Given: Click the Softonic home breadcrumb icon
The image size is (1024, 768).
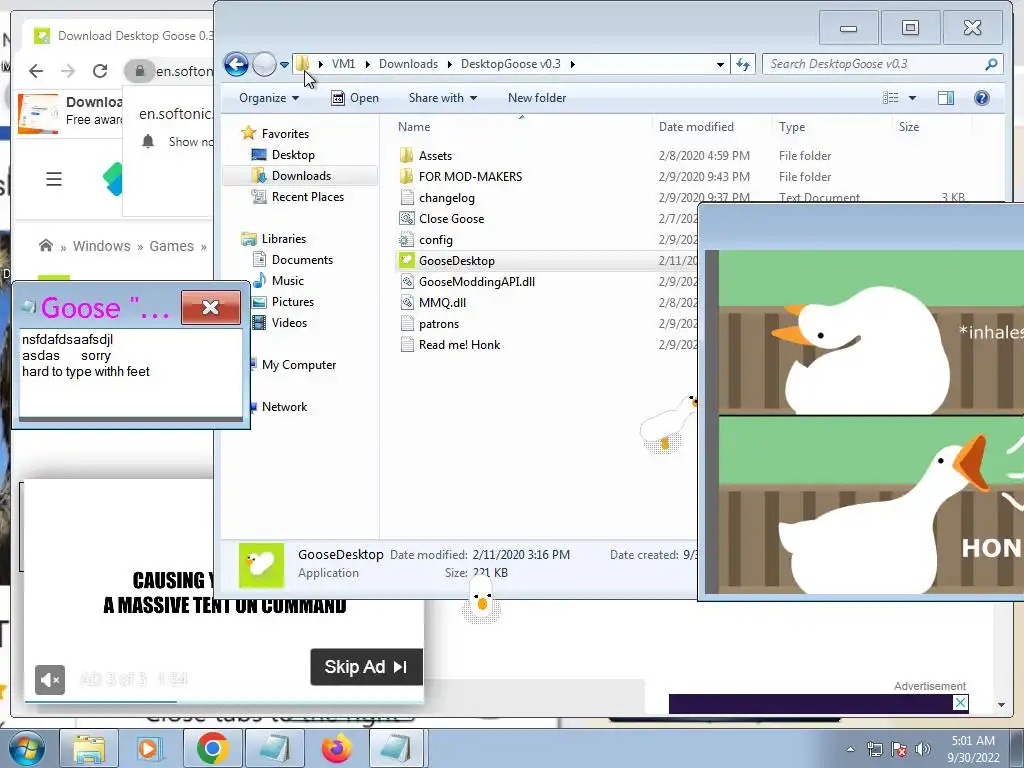Looking at the screenshot, I should tap(46, 246).
